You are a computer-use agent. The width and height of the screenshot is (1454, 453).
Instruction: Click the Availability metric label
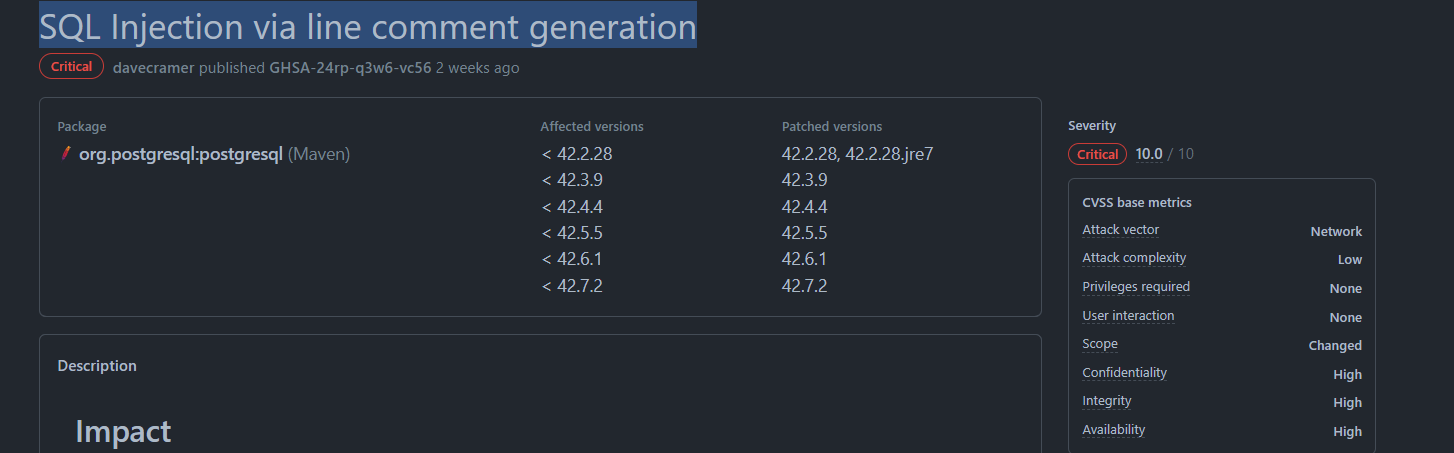1113,430
